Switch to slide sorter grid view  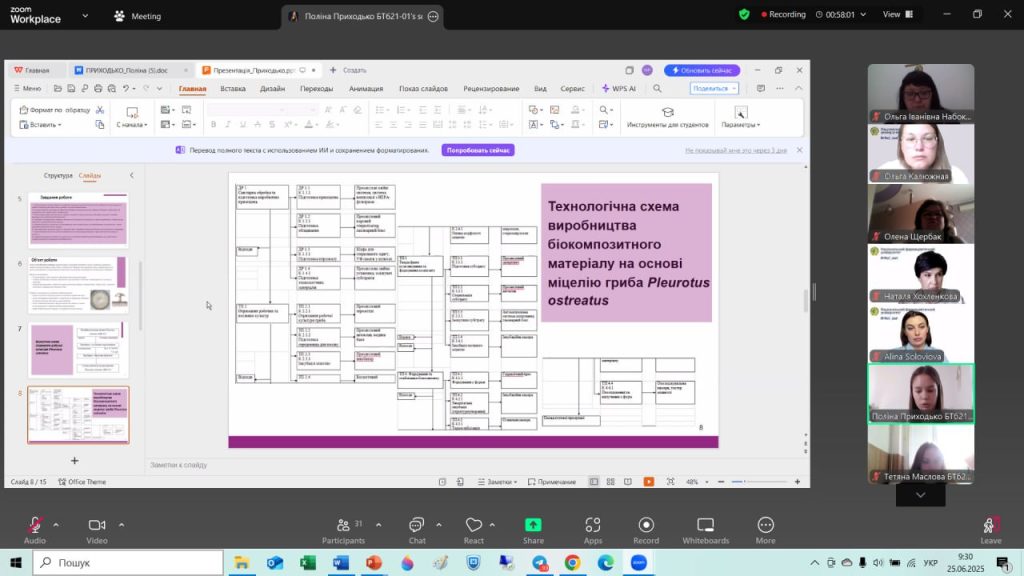(x=611, y=482)
